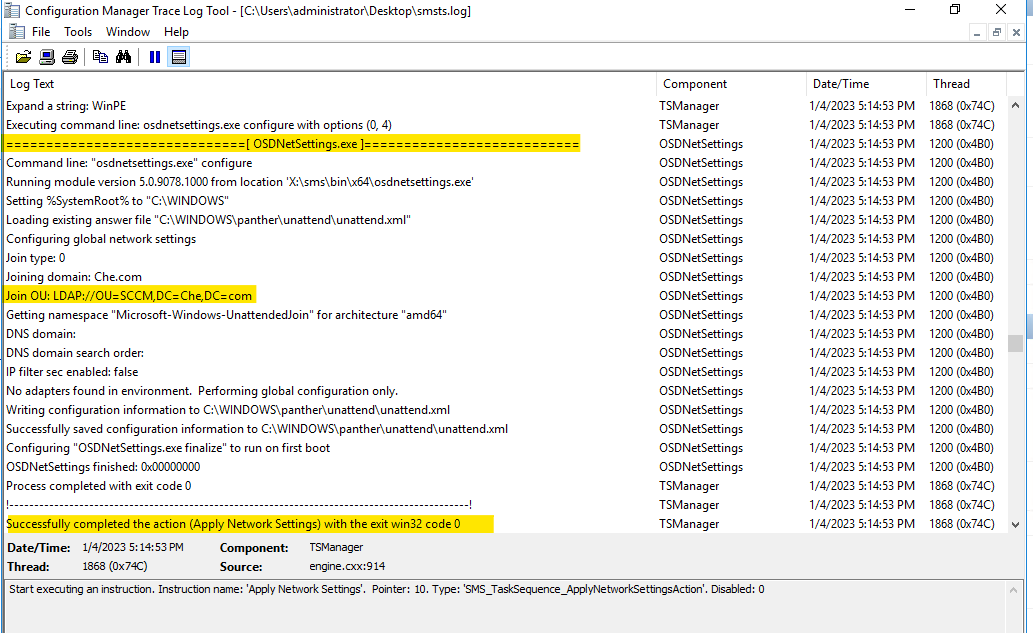Select the 'Process completed with exit code 0' row

coord(505,486)
